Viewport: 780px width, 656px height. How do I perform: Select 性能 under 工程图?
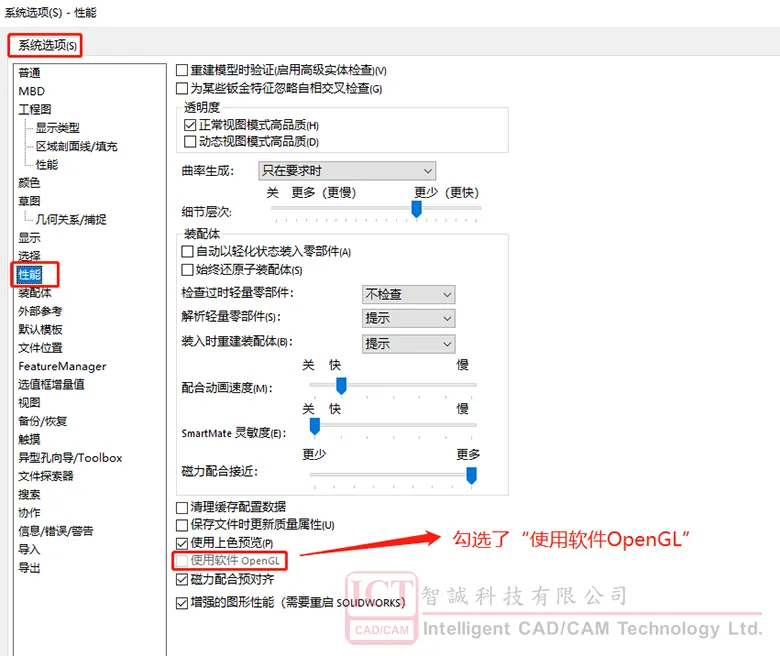click(47, 165)
